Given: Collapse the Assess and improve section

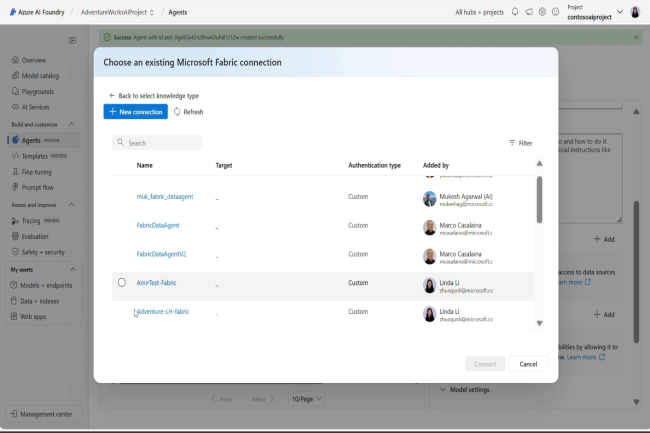Looking at the screenshot, I should pos(71,205).
